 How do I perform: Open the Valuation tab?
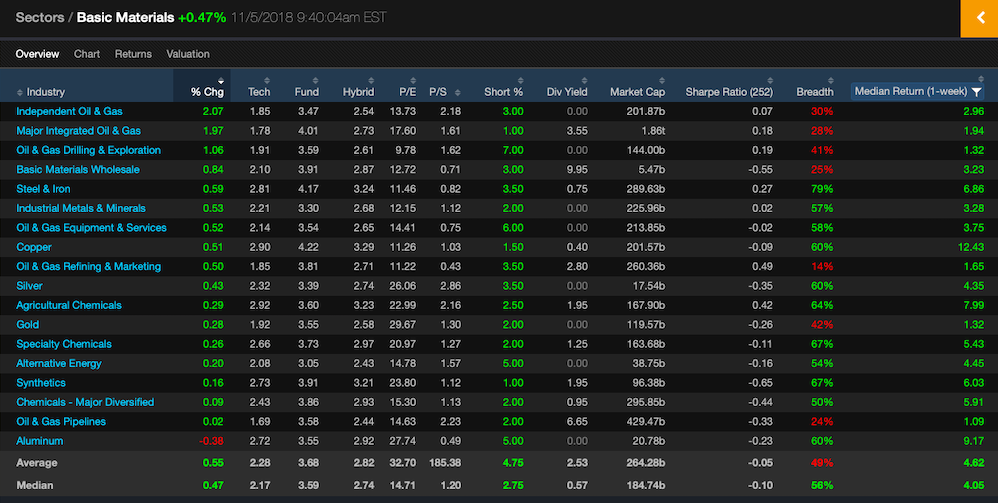pos(188,54)
